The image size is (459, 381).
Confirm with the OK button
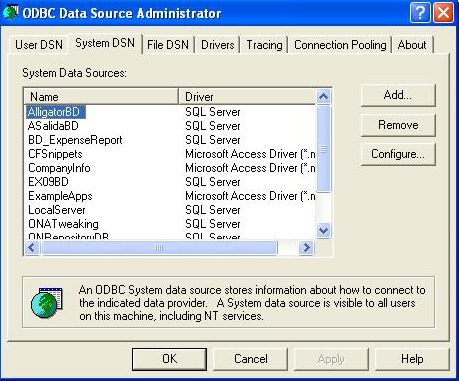[169, 359]
